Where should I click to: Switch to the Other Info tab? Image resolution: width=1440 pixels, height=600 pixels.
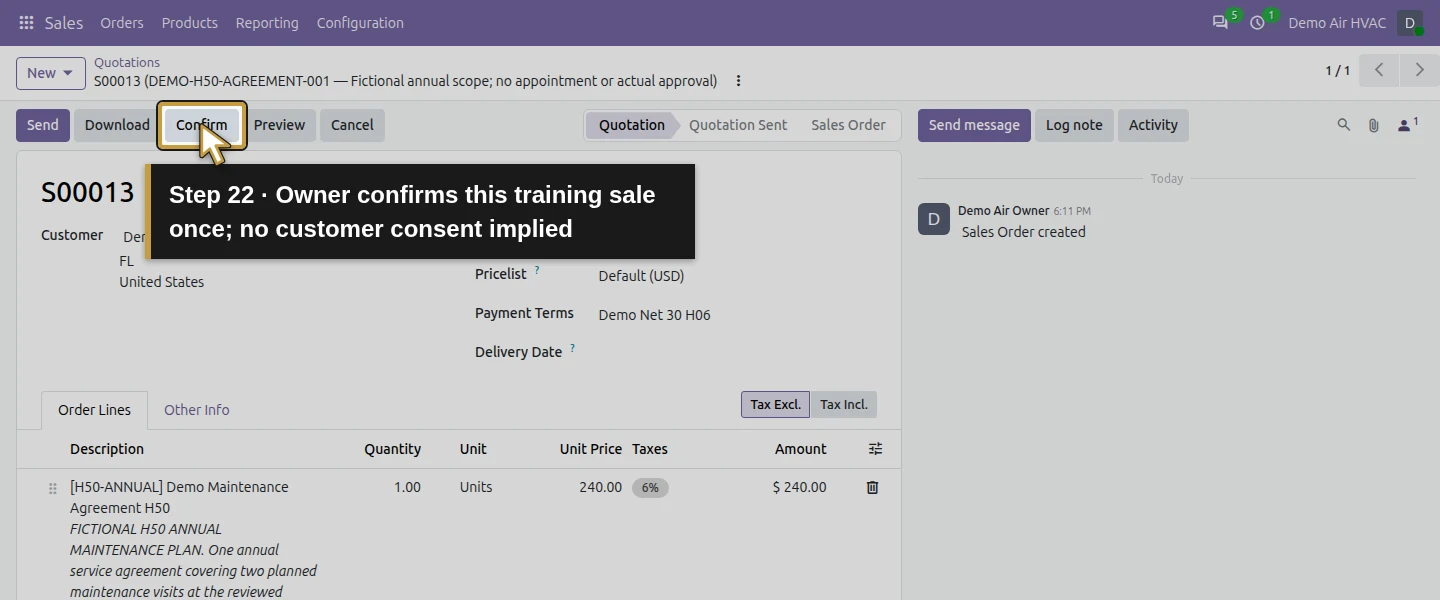point(196,410)
